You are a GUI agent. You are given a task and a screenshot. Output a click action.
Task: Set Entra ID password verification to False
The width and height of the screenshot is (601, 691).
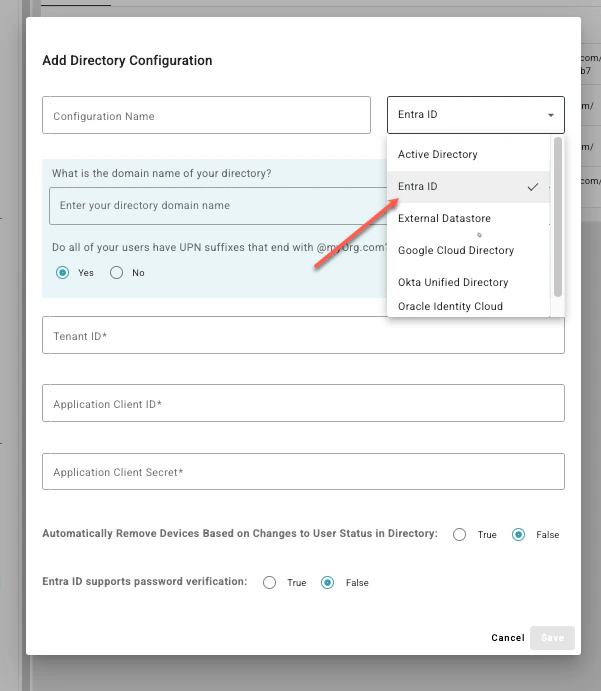pyautogui.click(x=327, y=583)
